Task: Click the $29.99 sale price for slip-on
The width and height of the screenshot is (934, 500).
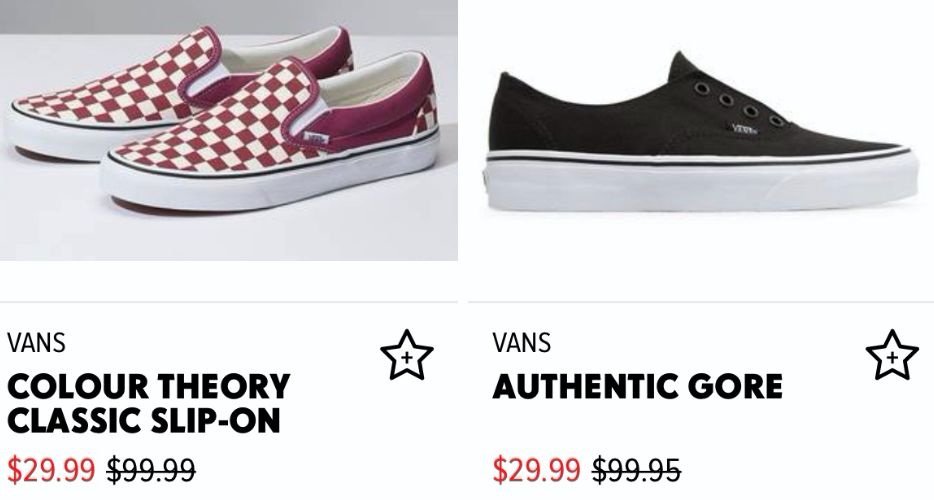Action: point(52,469)
